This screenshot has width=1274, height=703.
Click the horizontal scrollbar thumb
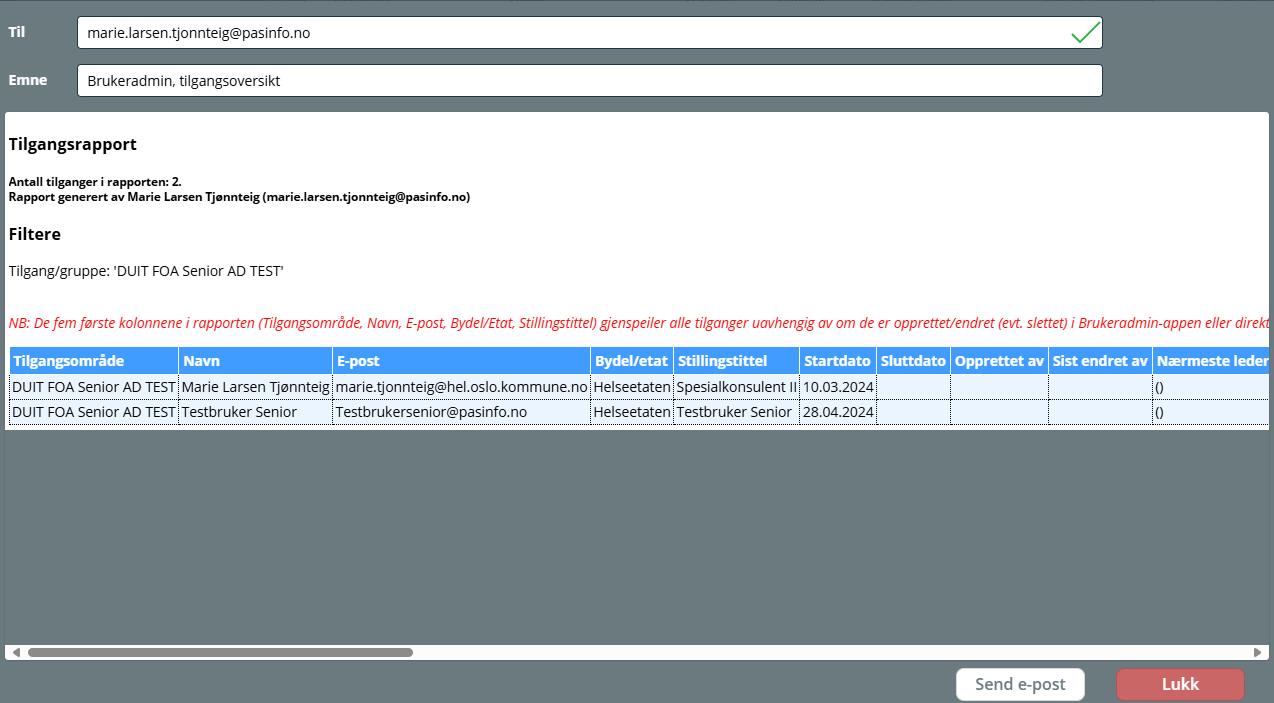pos(220,652)
